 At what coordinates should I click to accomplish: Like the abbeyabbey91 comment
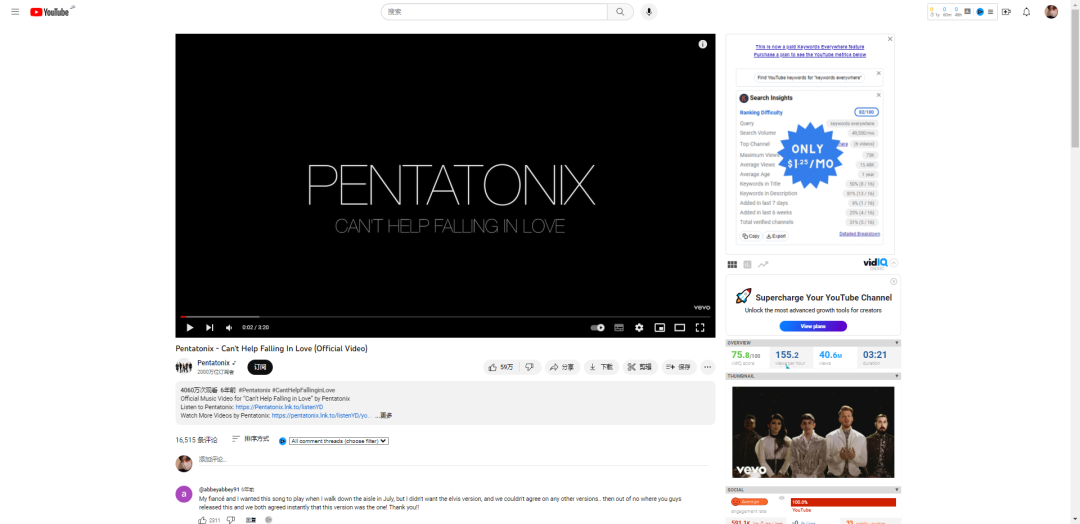click(202, 520)
